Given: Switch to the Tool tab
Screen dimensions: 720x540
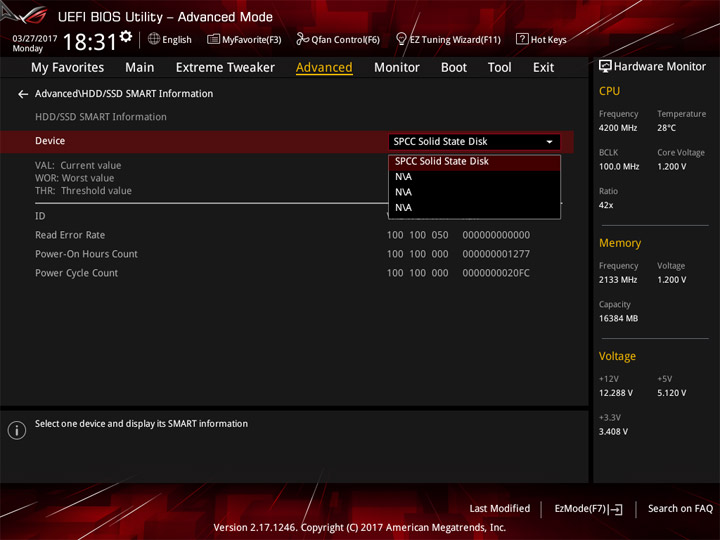Looking at the screenshot, I should (x=500, y=68).
